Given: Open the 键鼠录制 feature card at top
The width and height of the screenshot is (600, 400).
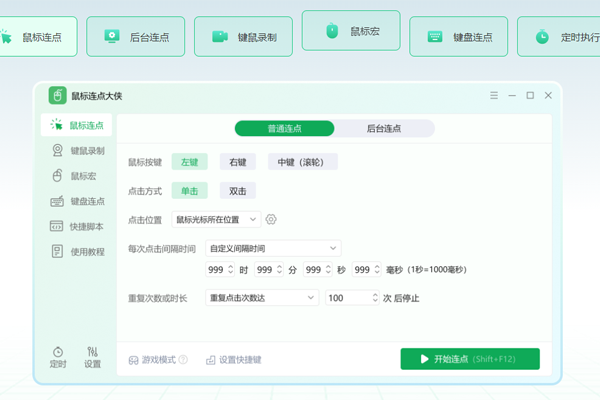Looking at the screenshot, I should tap(243, 37).
